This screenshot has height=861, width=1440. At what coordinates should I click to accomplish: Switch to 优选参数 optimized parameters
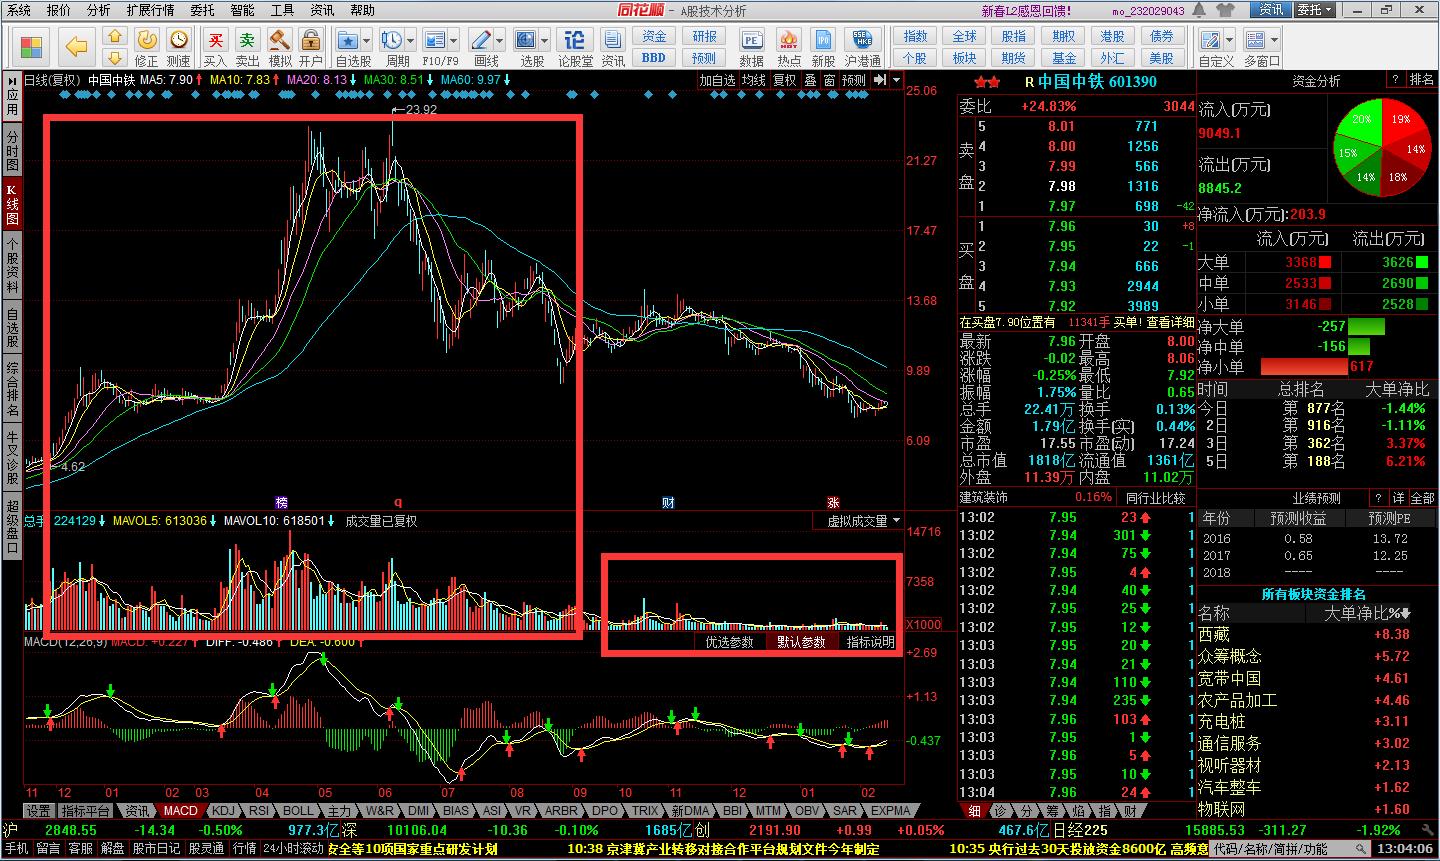729,642
